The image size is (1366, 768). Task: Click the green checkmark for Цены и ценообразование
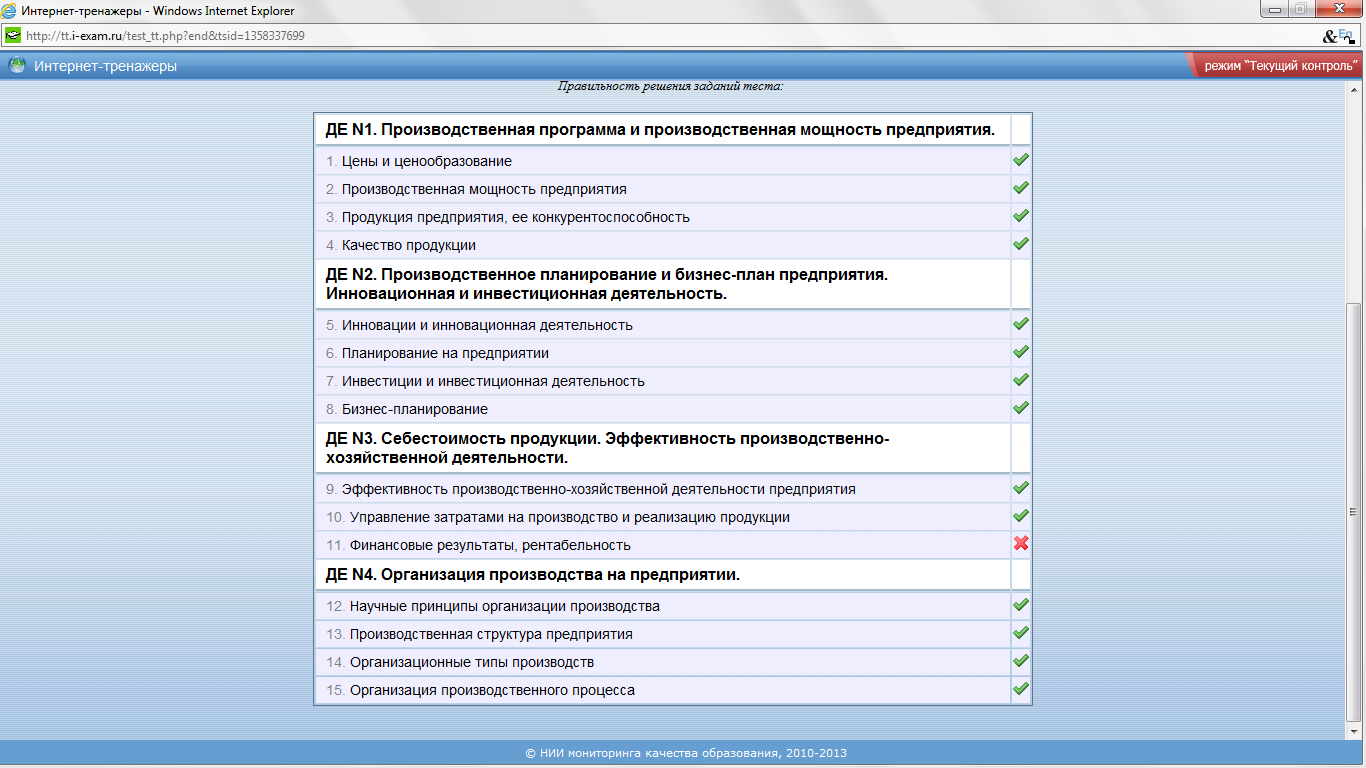tap(1021, 160)
